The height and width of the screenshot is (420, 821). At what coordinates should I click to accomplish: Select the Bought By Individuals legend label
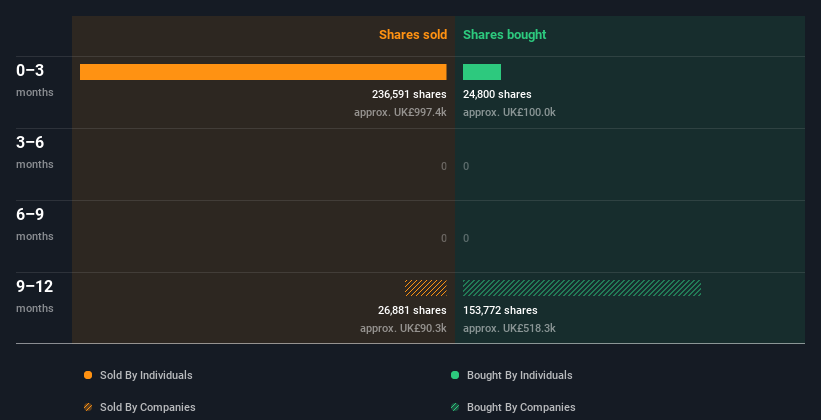tap(519, 375)
